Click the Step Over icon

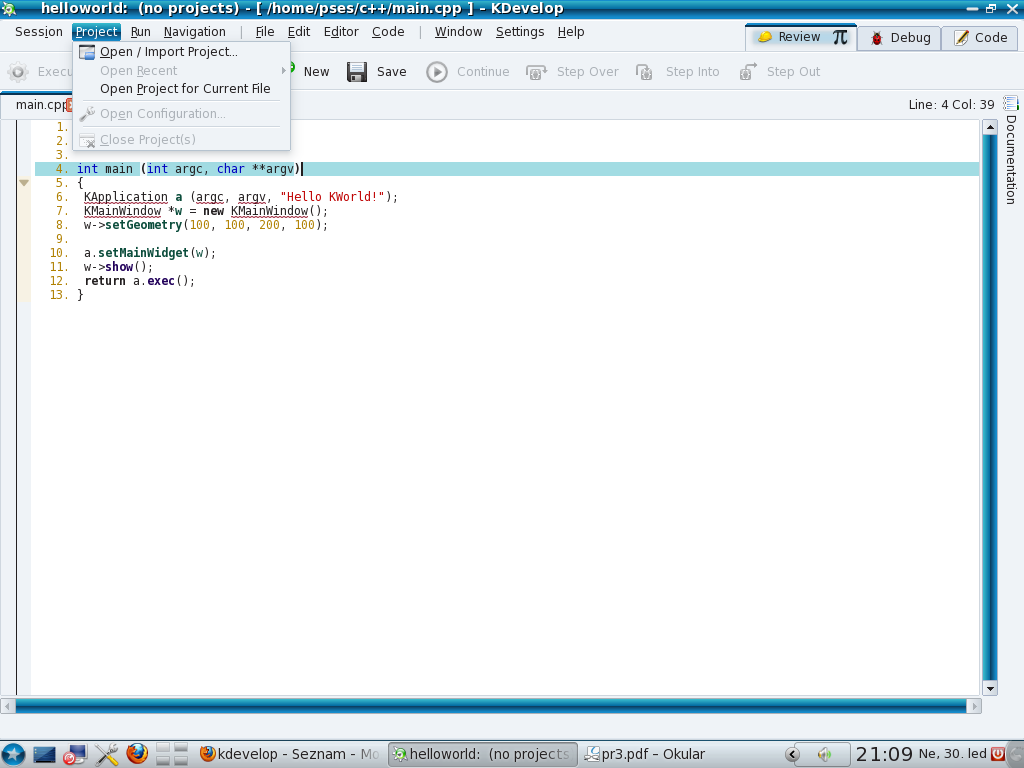click(x=536, y=72)
